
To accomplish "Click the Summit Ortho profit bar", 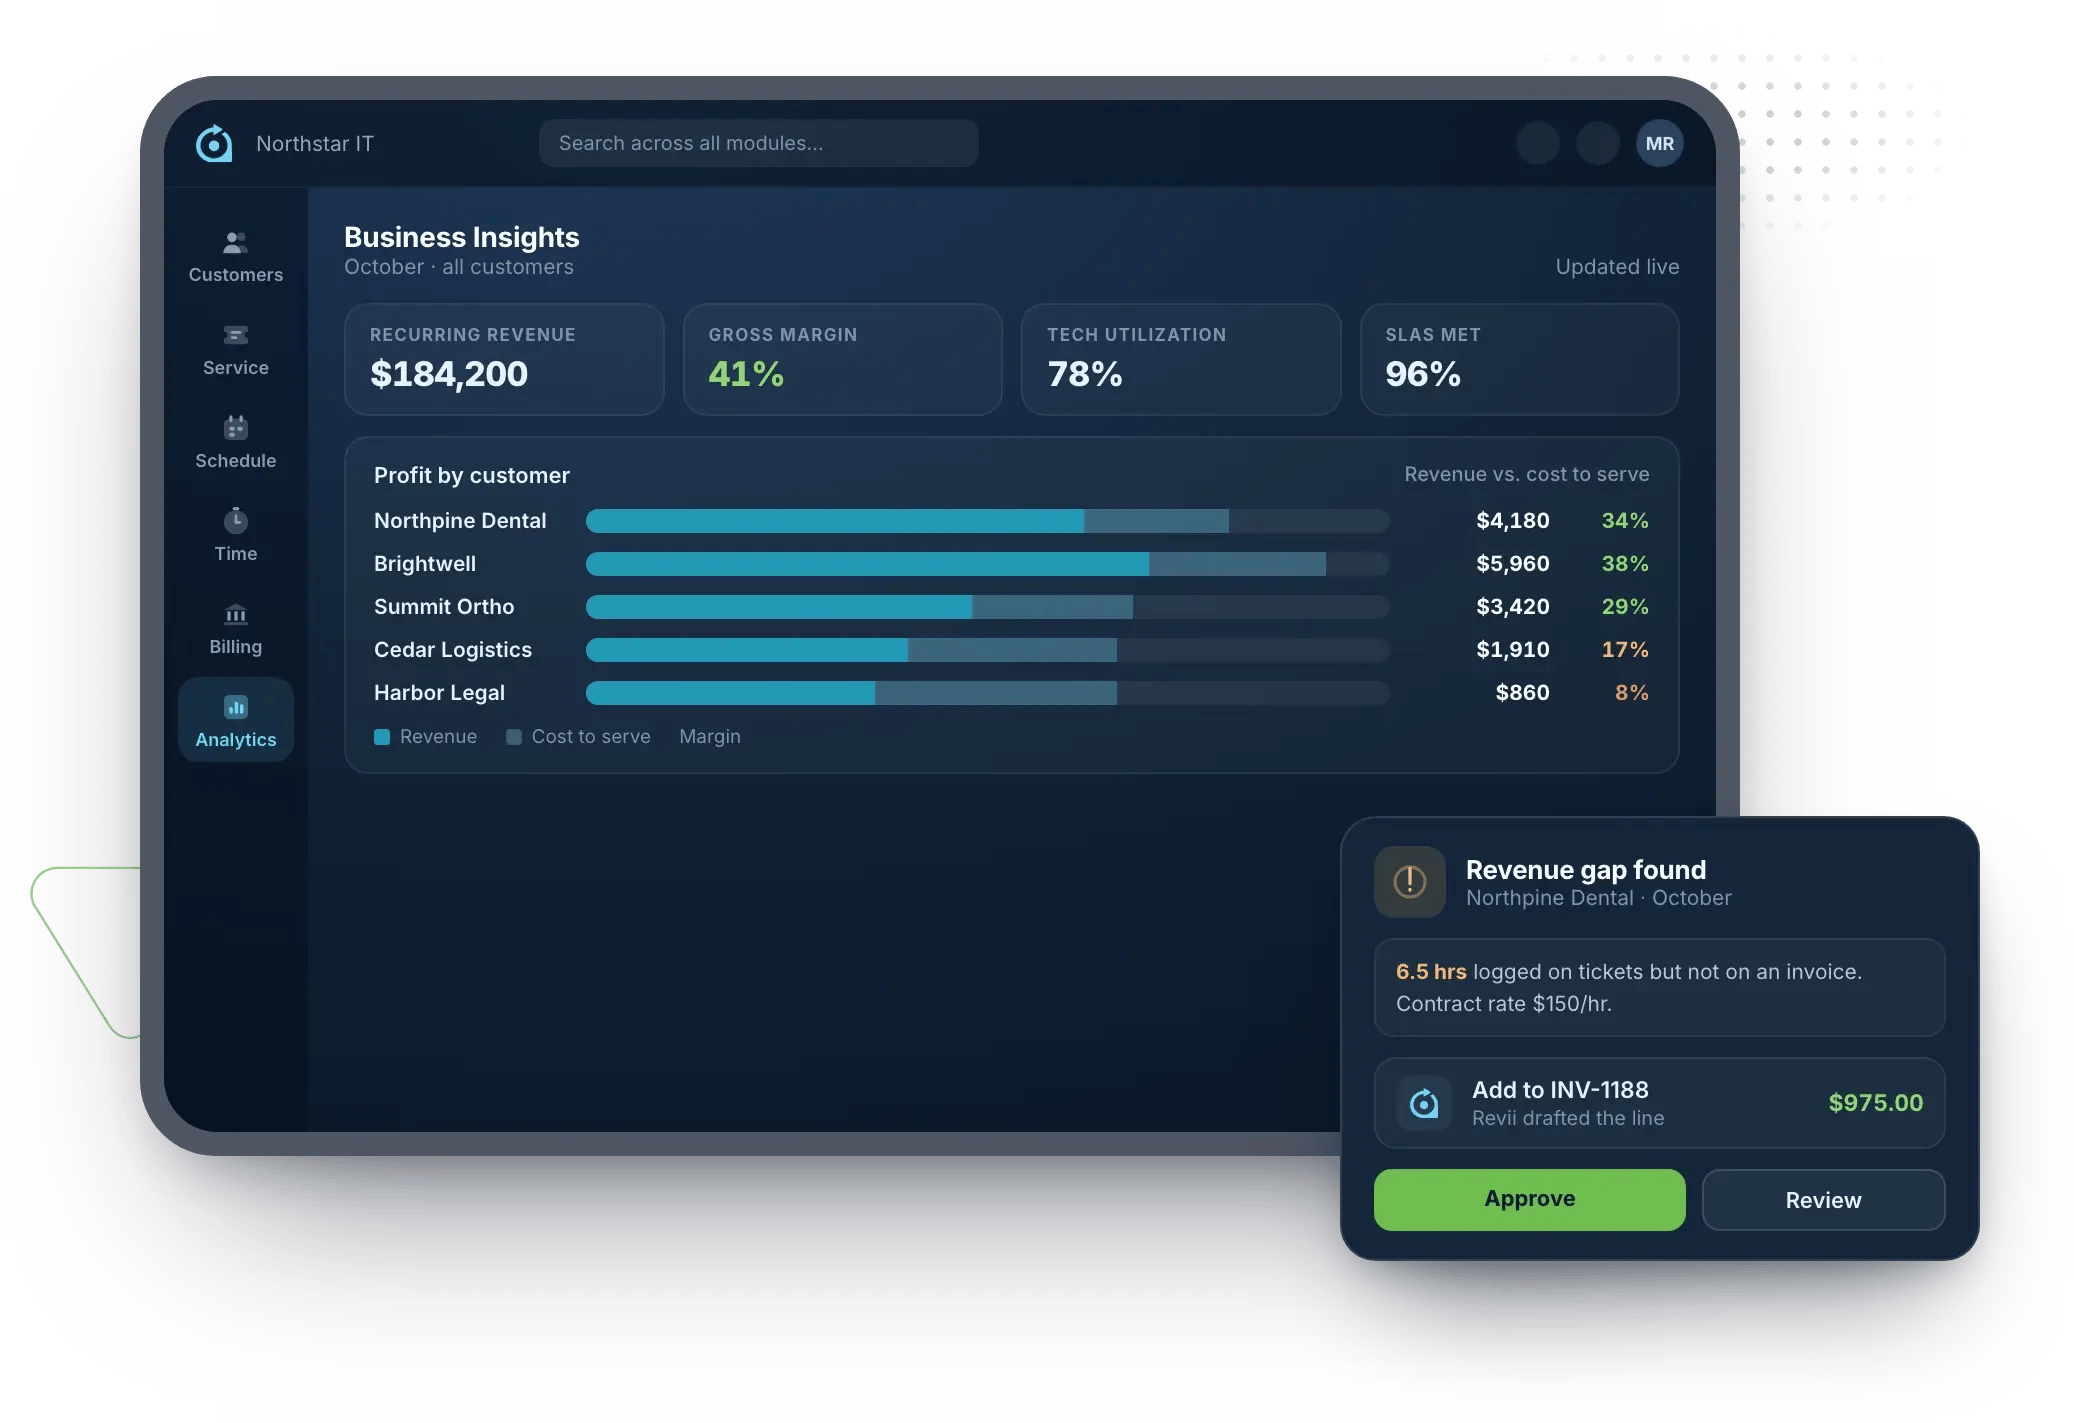I will (x=987, y=606).
